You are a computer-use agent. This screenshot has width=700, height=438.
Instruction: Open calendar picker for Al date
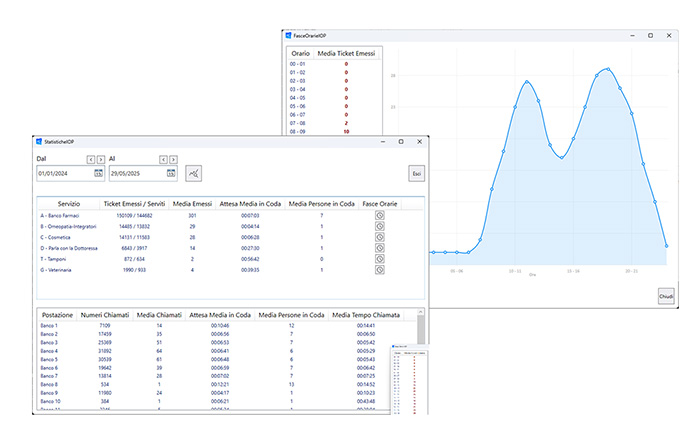[171, 173]
